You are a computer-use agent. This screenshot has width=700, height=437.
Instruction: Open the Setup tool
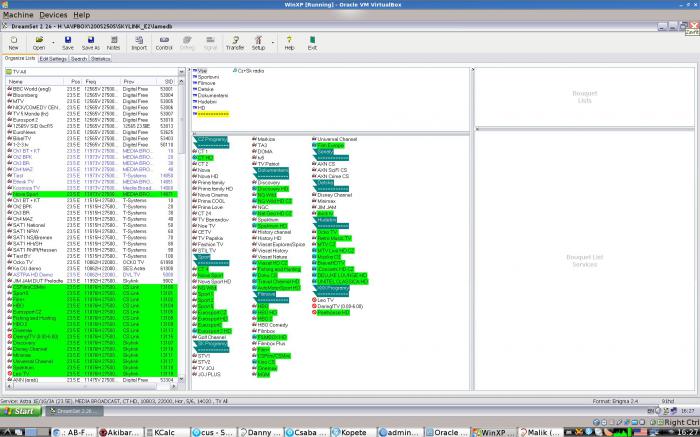tap(258, 43)
